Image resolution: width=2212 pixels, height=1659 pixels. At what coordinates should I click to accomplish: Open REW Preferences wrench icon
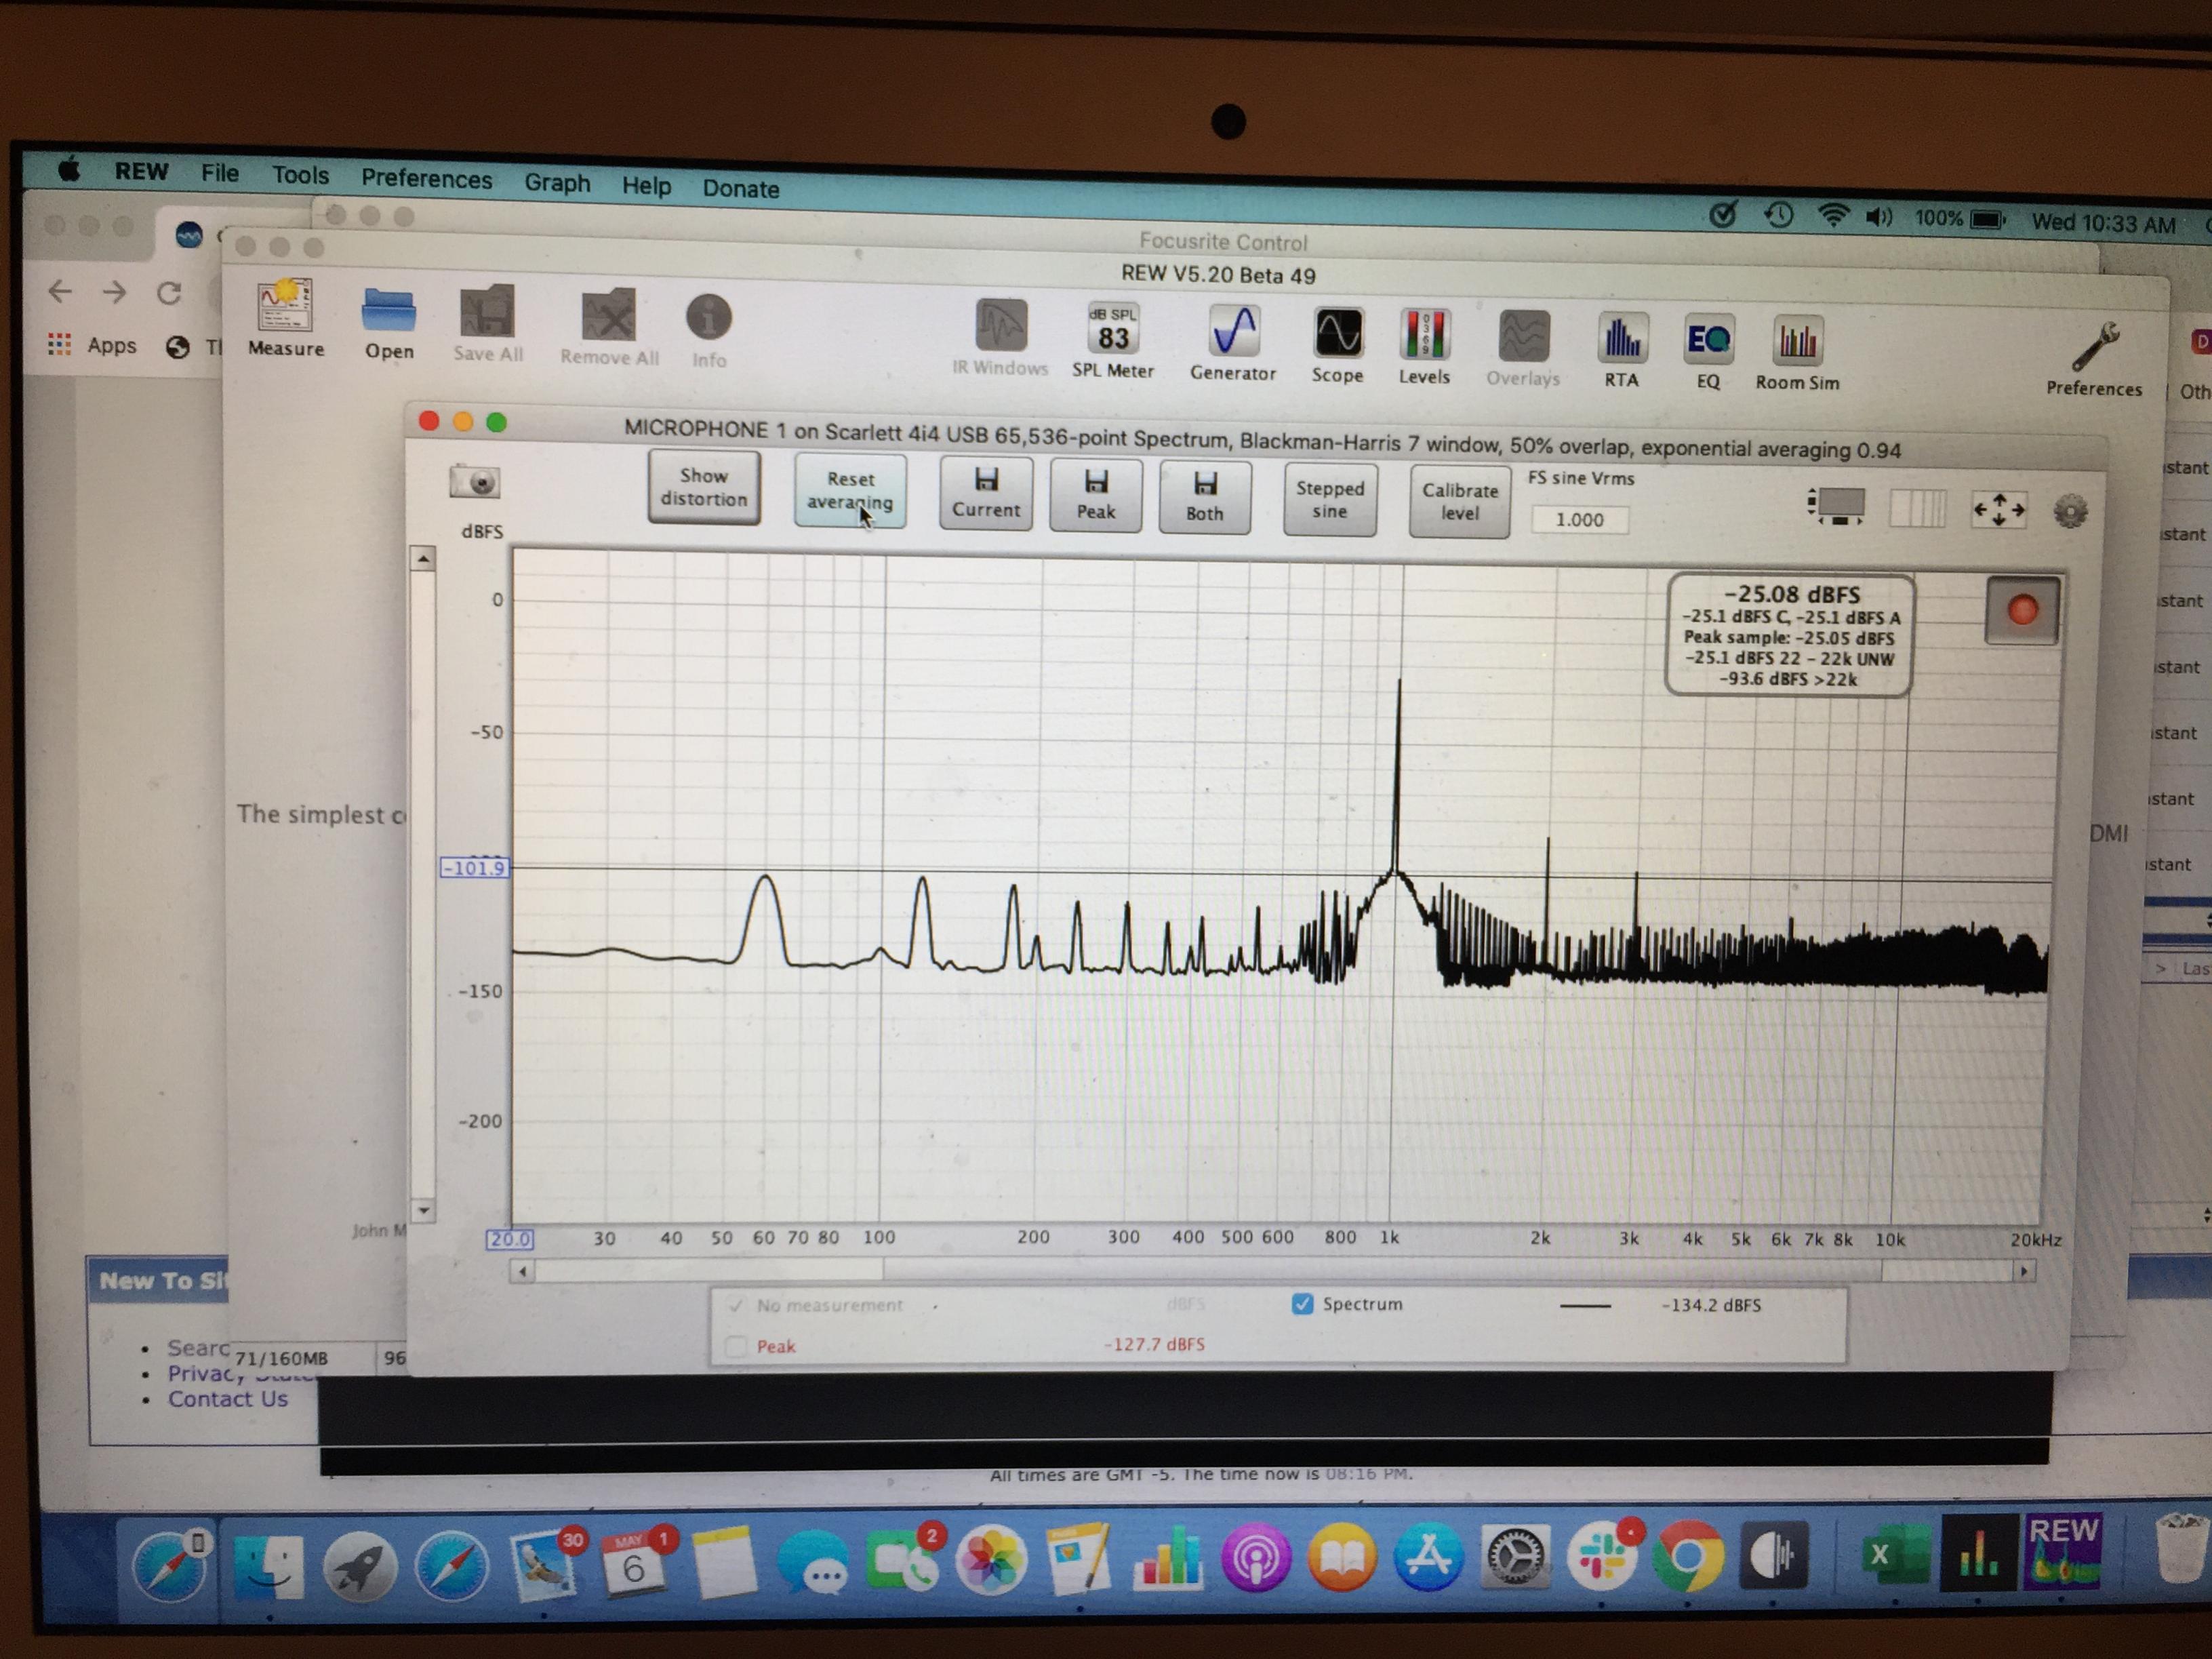click(2094, 360)
